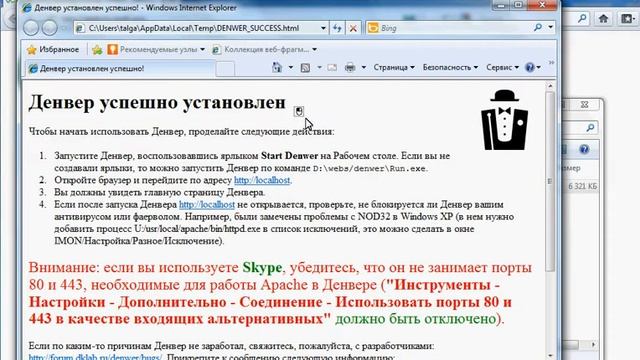Click magnifier icon in background browser toolbar

[x=582, y=18]
